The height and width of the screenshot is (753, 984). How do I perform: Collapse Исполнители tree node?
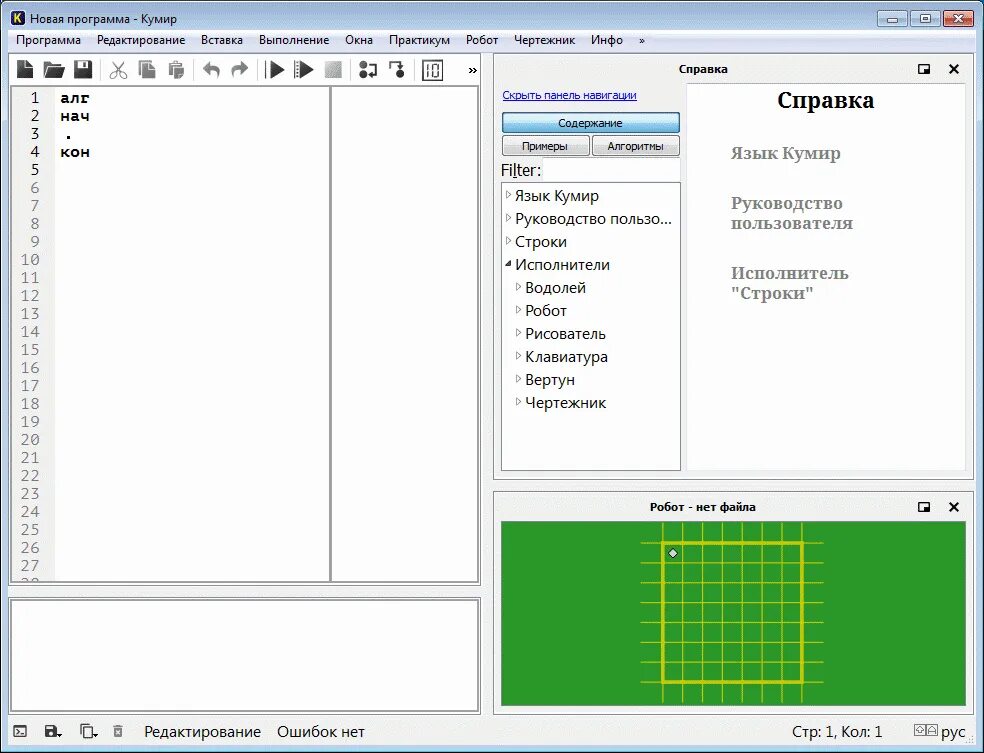point(508,264)
